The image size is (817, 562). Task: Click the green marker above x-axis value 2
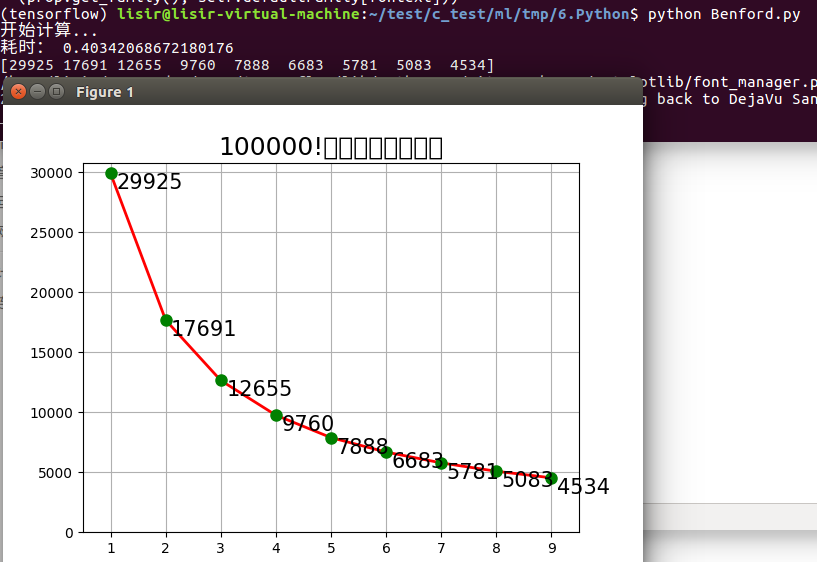pos(166,320)
